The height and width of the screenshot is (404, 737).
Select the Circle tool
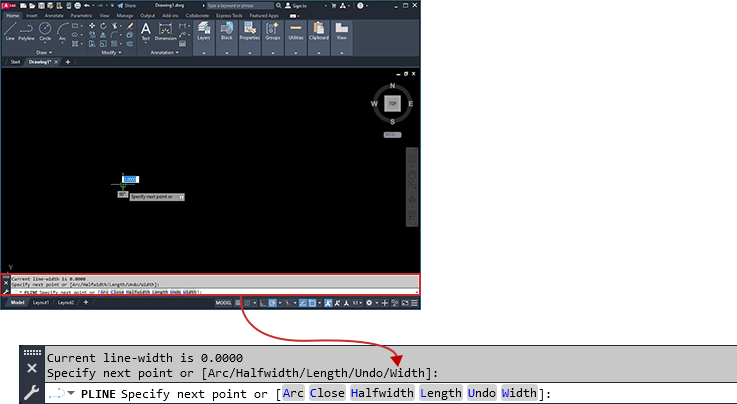(45, 31)
